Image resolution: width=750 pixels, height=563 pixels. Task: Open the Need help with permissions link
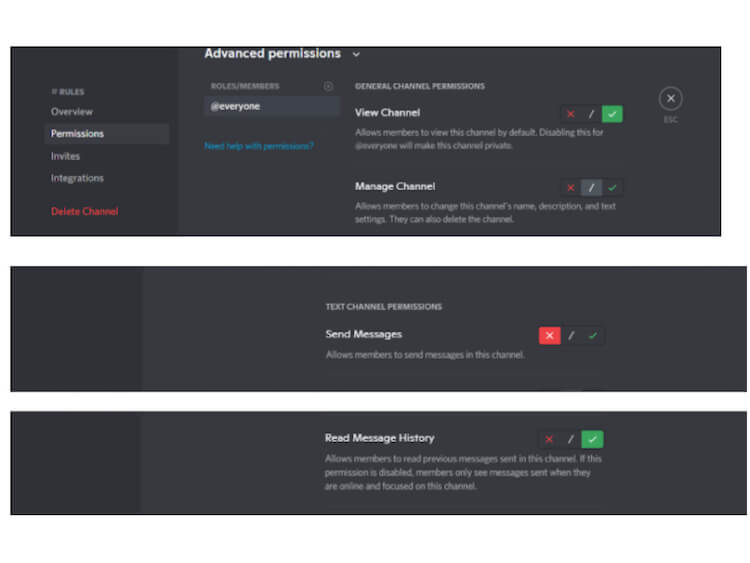pyautogui.click(x=259, y=146)
